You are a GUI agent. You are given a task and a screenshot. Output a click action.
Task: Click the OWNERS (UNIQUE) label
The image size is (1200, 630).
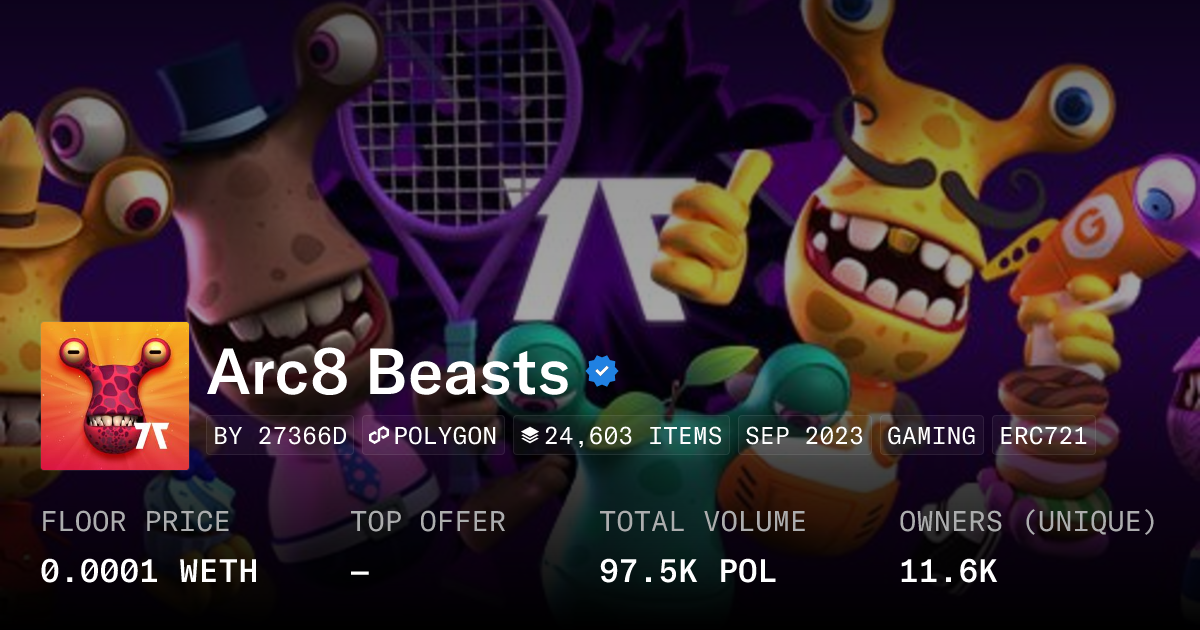coord(1028,522)
